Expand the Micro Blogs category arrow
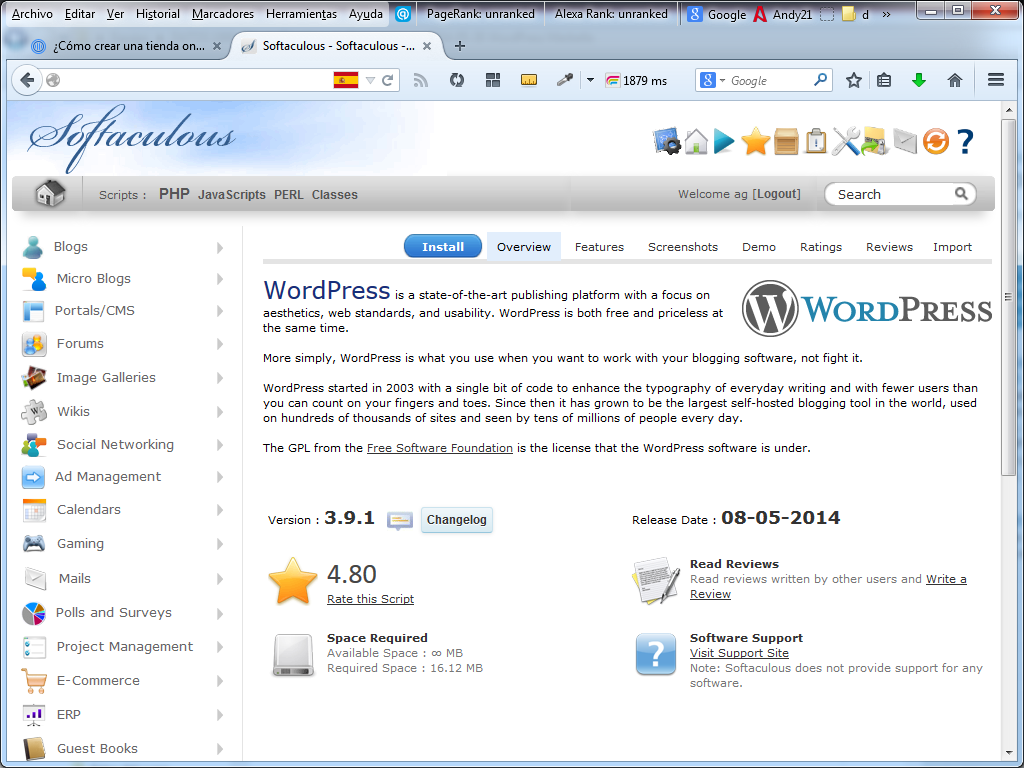The image size is (1024, 768). 220,279
